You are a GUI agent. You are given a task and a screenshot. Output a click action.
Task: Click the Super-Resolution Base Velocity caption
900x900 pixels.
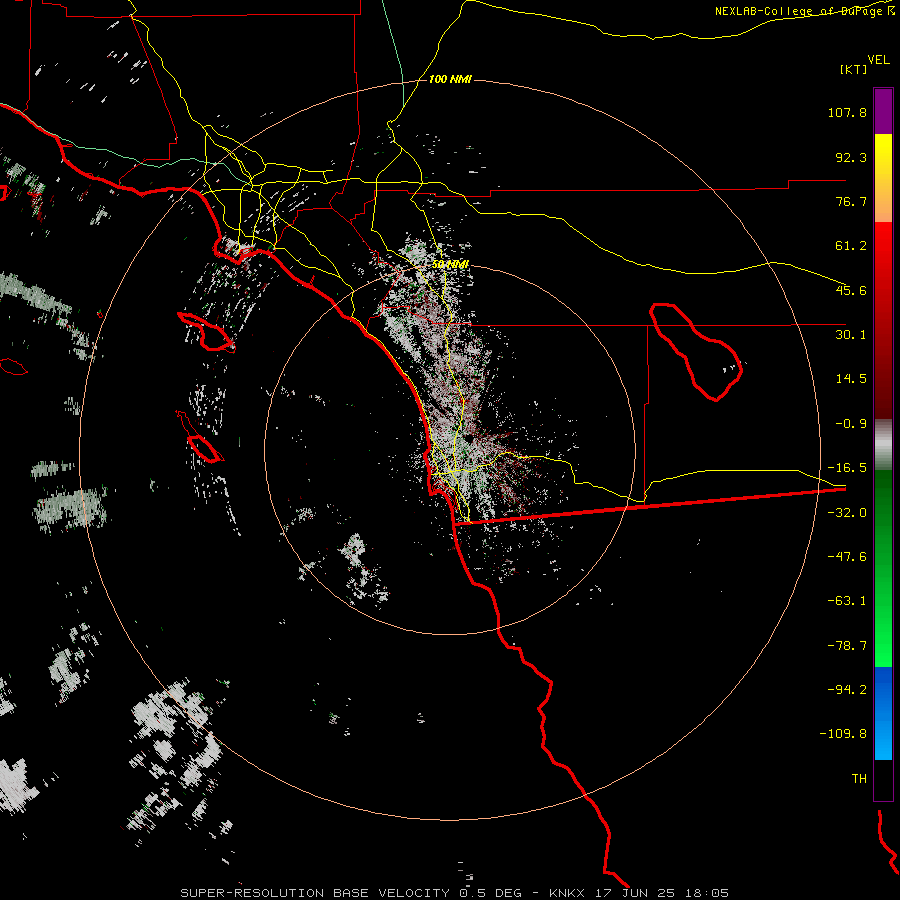coord(455,893)
